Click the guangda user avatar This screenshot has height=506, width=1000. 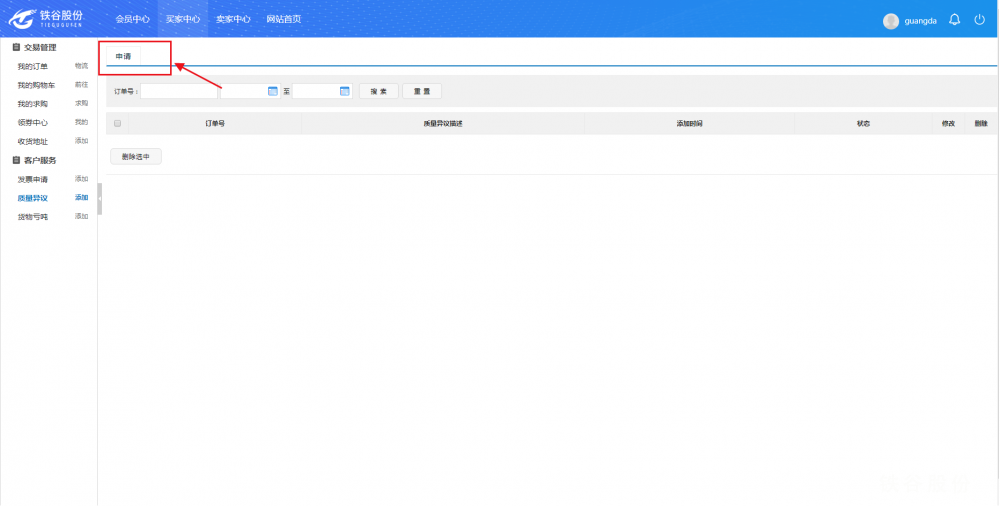point(891,21)
